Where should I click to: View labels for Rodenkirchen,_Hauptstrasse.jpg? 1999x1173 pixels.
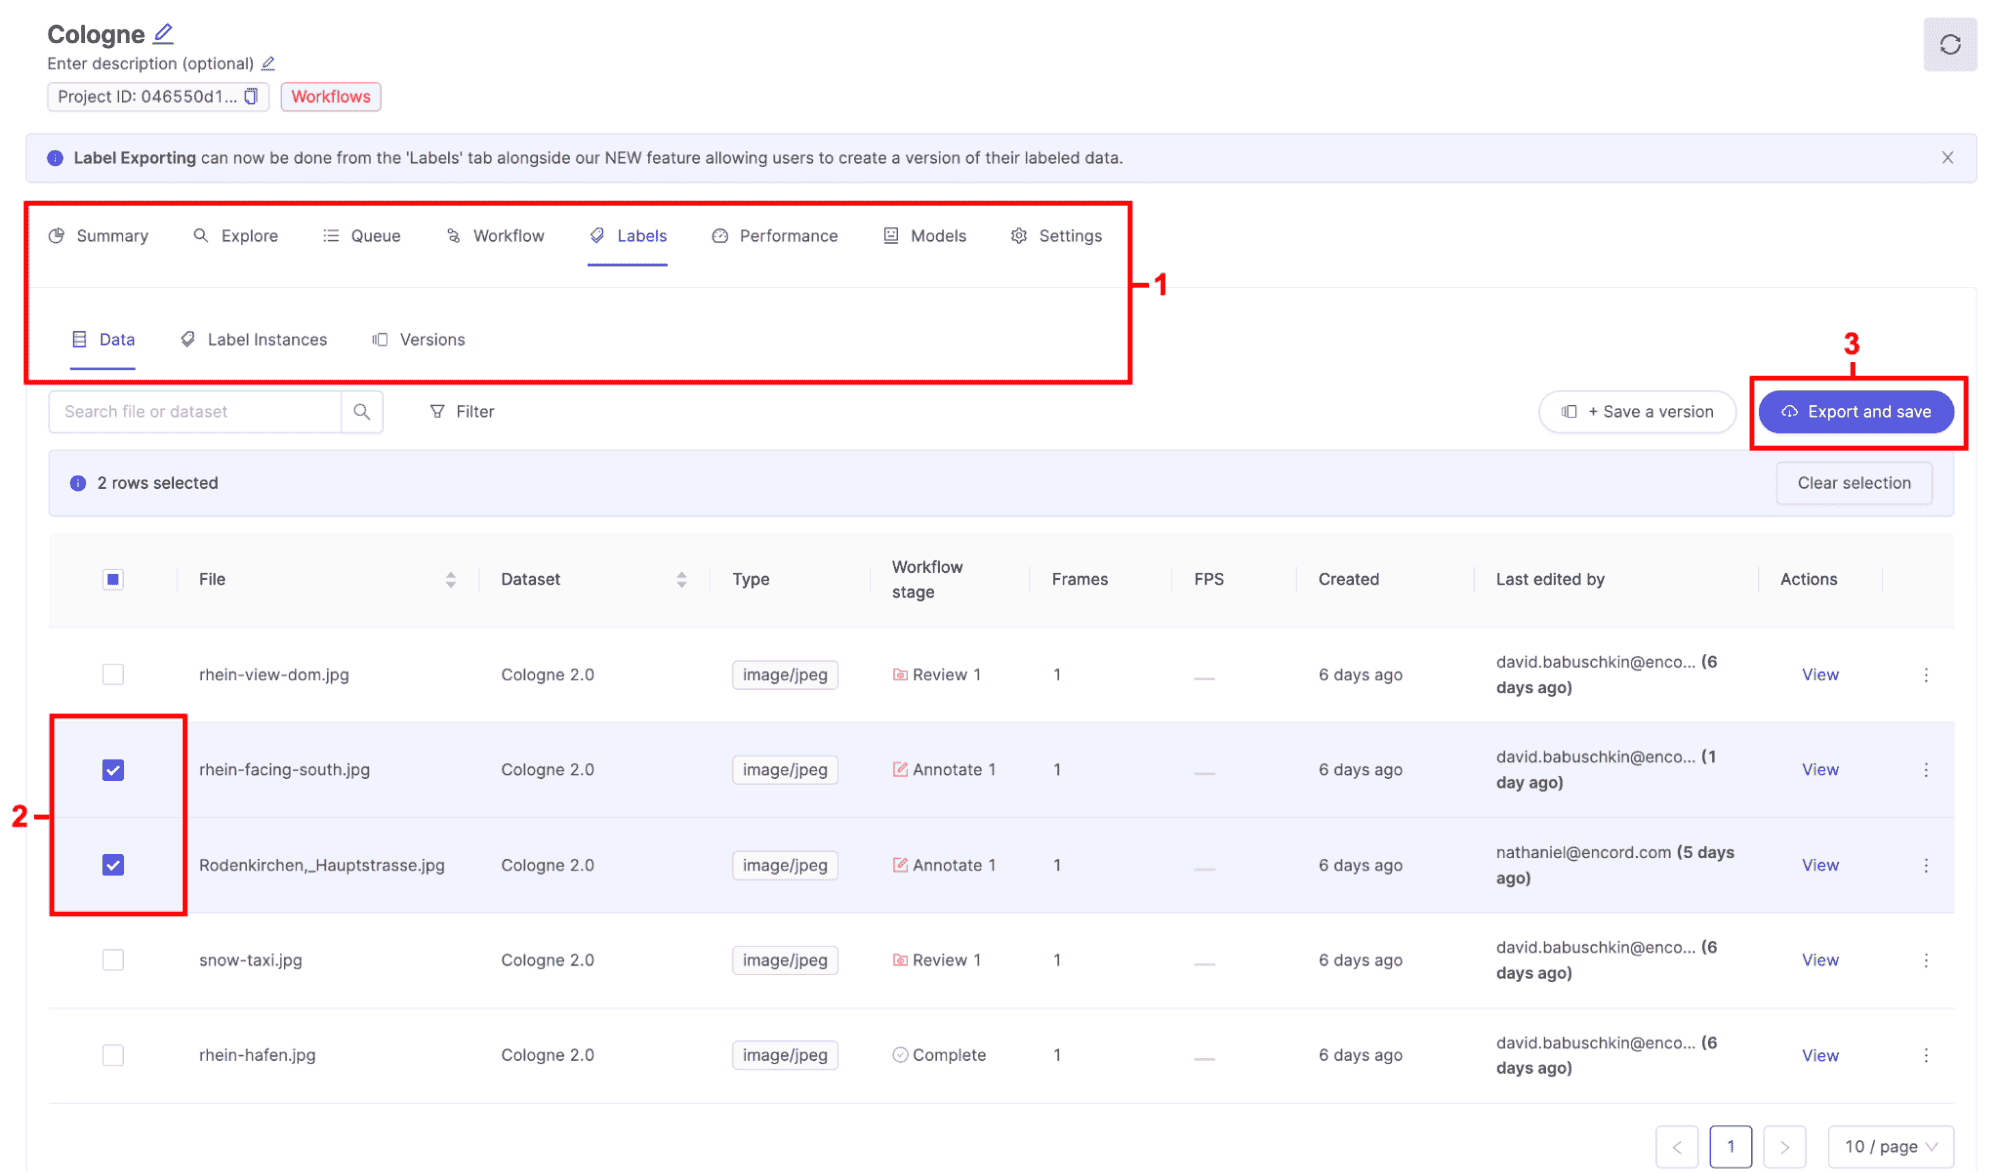coord(1820,865)
